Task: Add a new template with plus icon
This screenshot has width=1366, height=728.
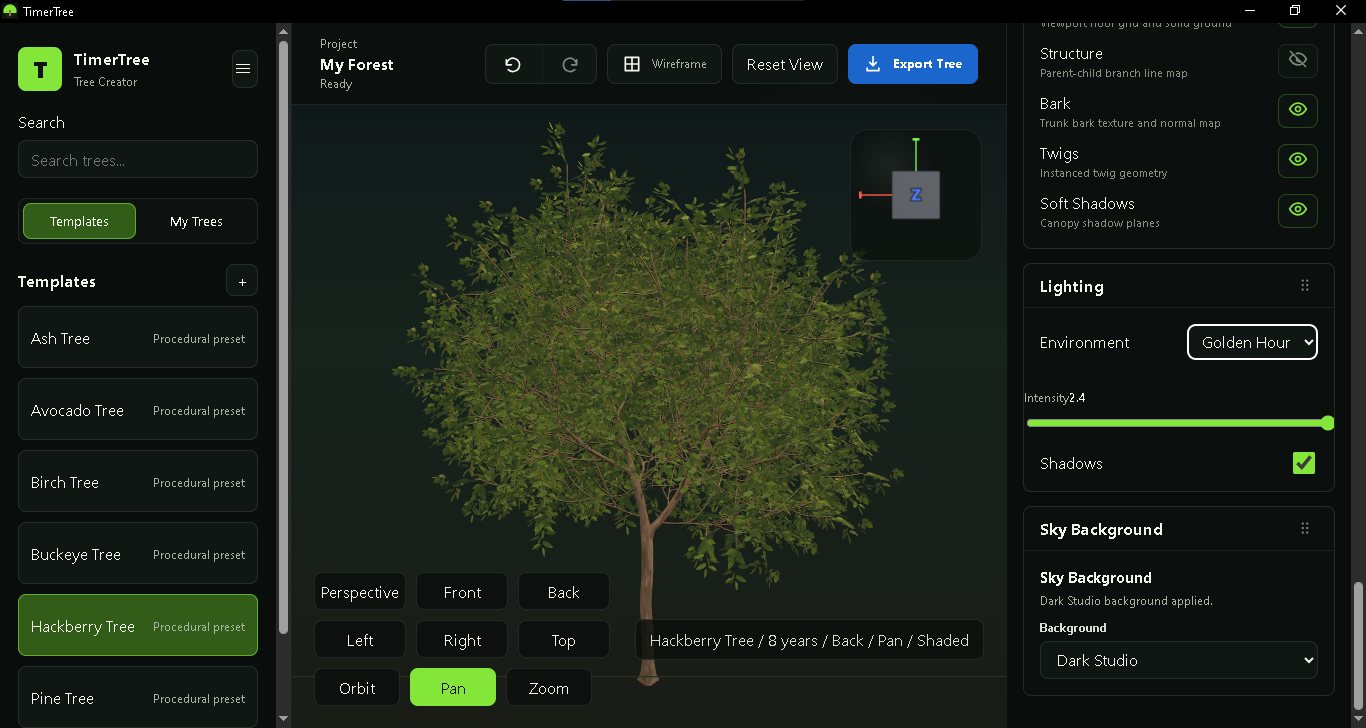Action: click(242, 282)
